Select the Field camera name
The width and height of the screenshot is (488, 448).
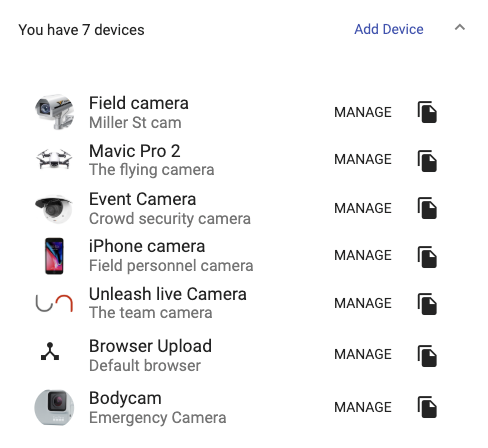tap(139, 103)
